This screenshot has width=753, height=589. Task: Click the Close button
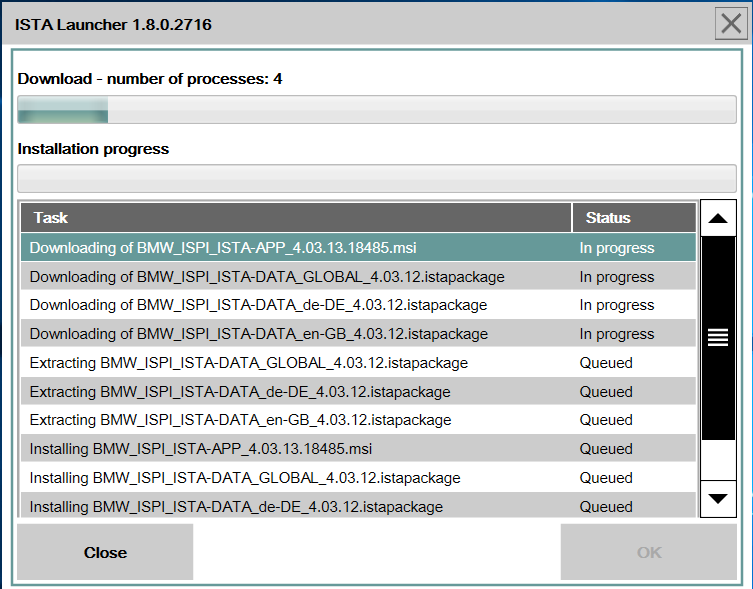click(x=105, y=552)
